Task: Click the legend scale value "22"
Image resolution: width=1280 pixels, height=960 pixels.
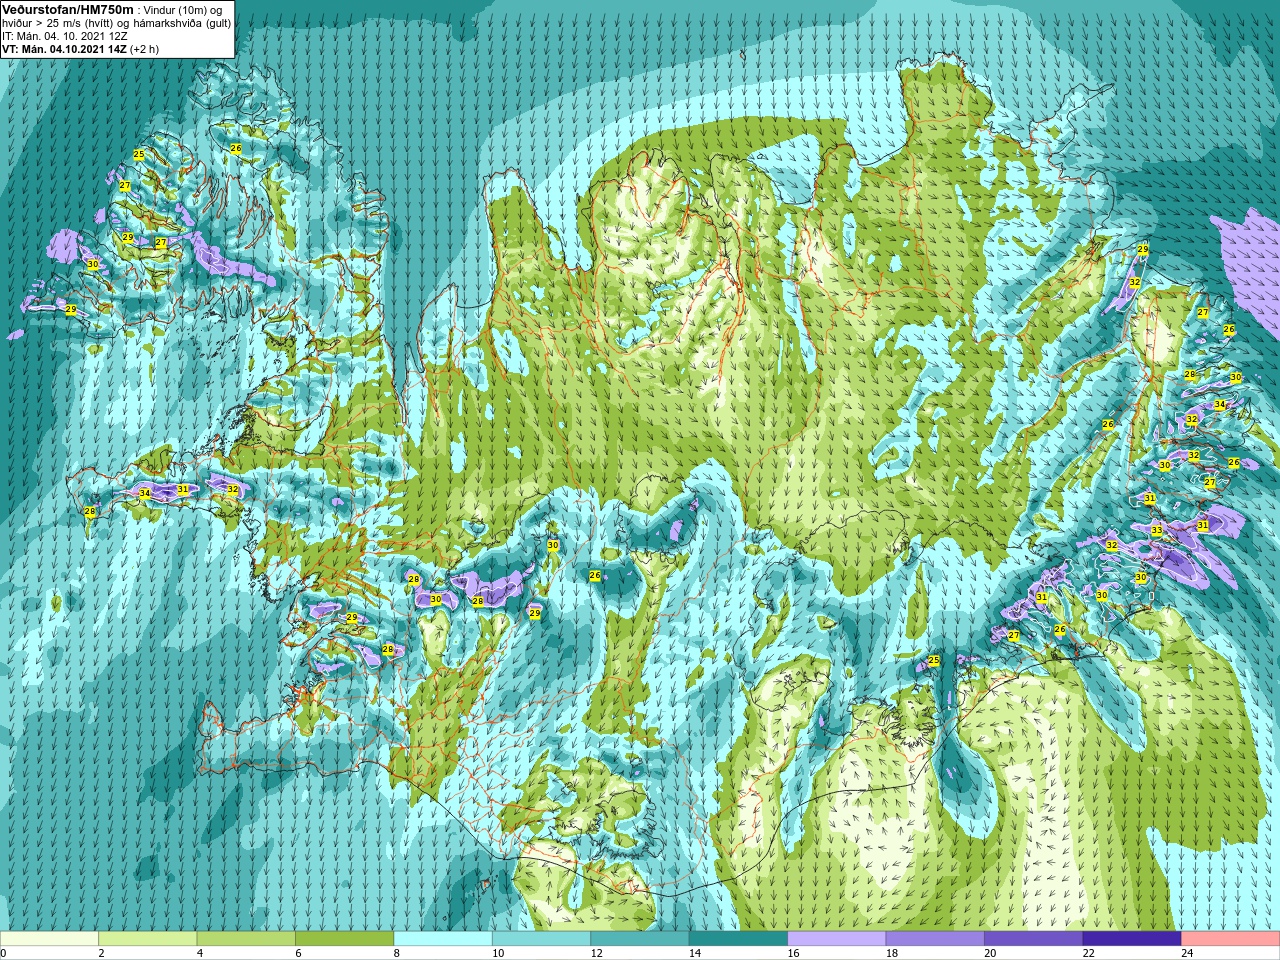Action: tap(1089, 953)
